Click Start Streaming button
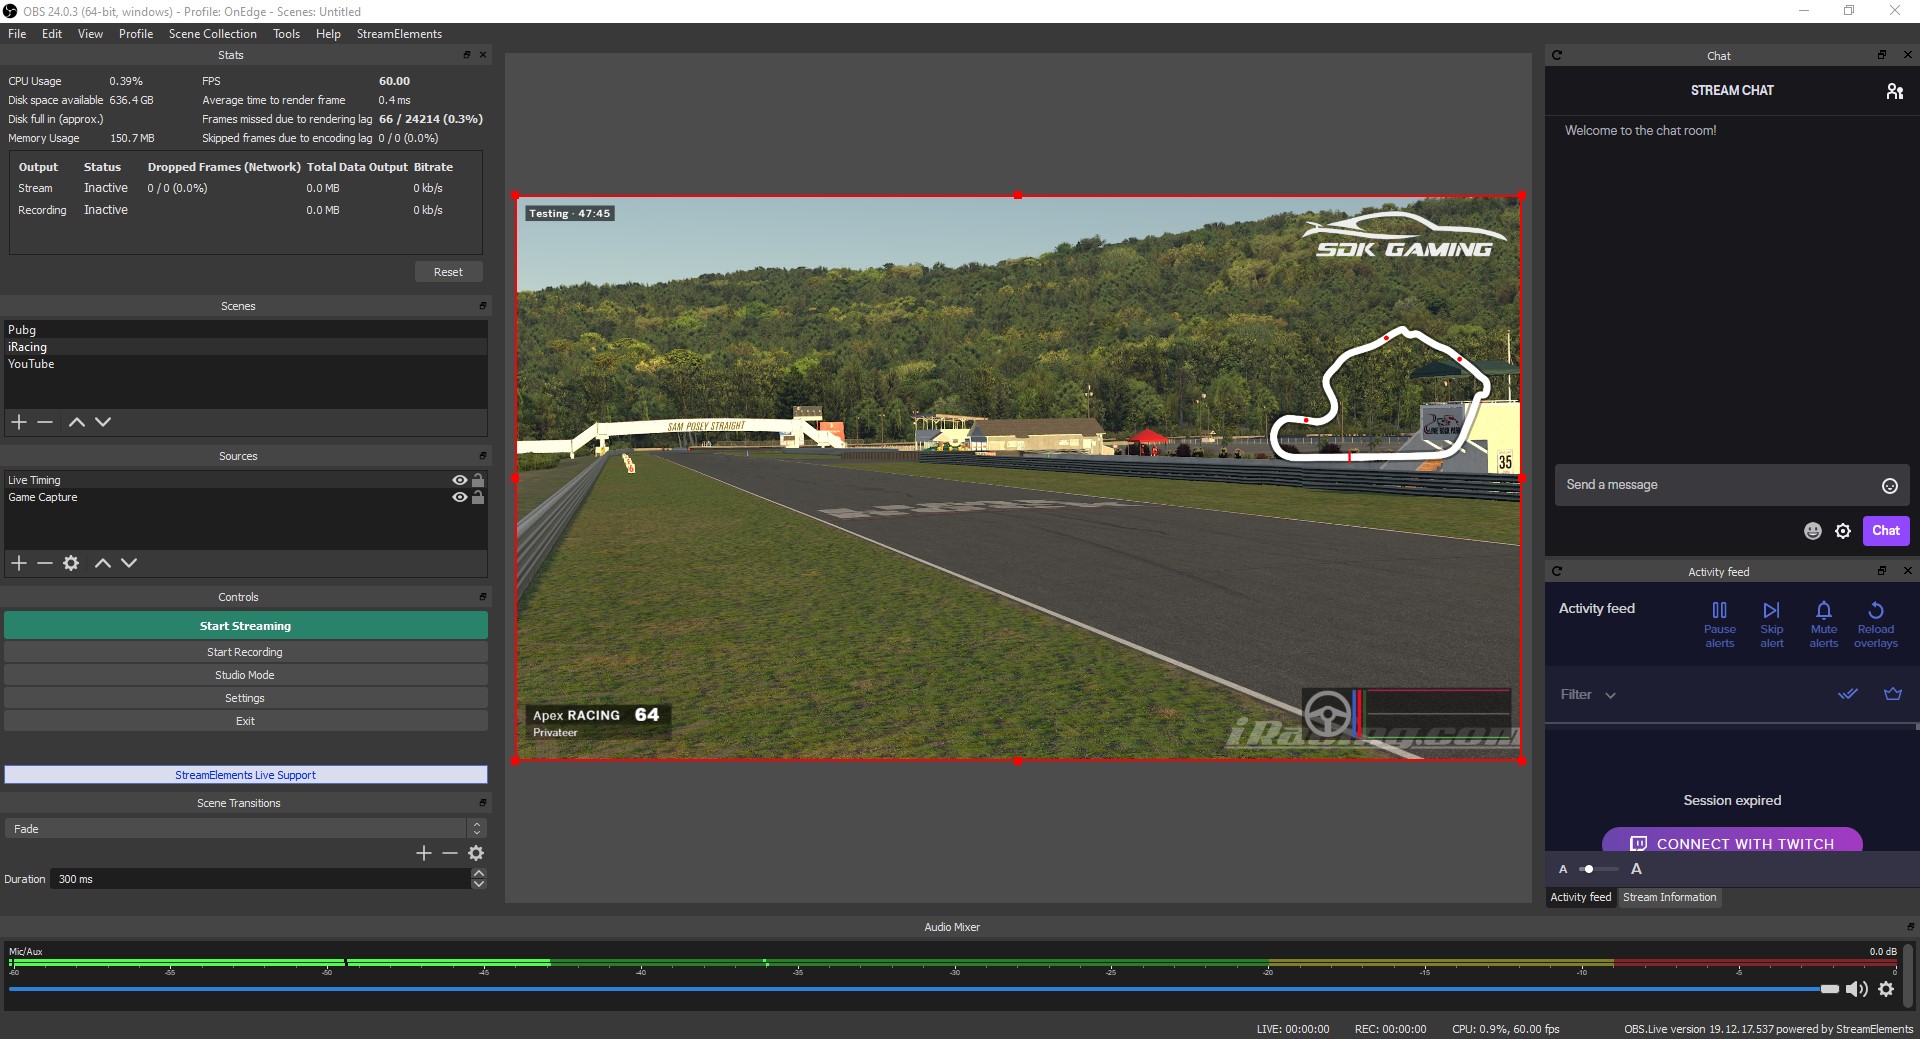This screenshot has width=1920, height=1039. point(245,626)
